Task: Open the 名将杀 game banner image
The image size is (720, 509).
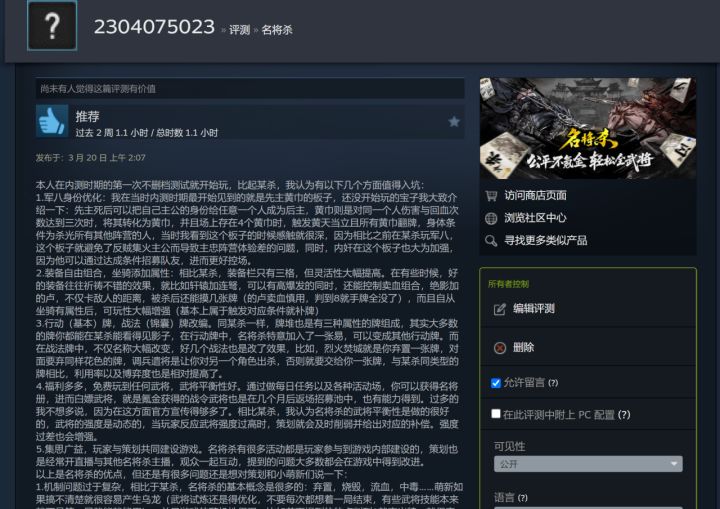Action: coord(588,129)
